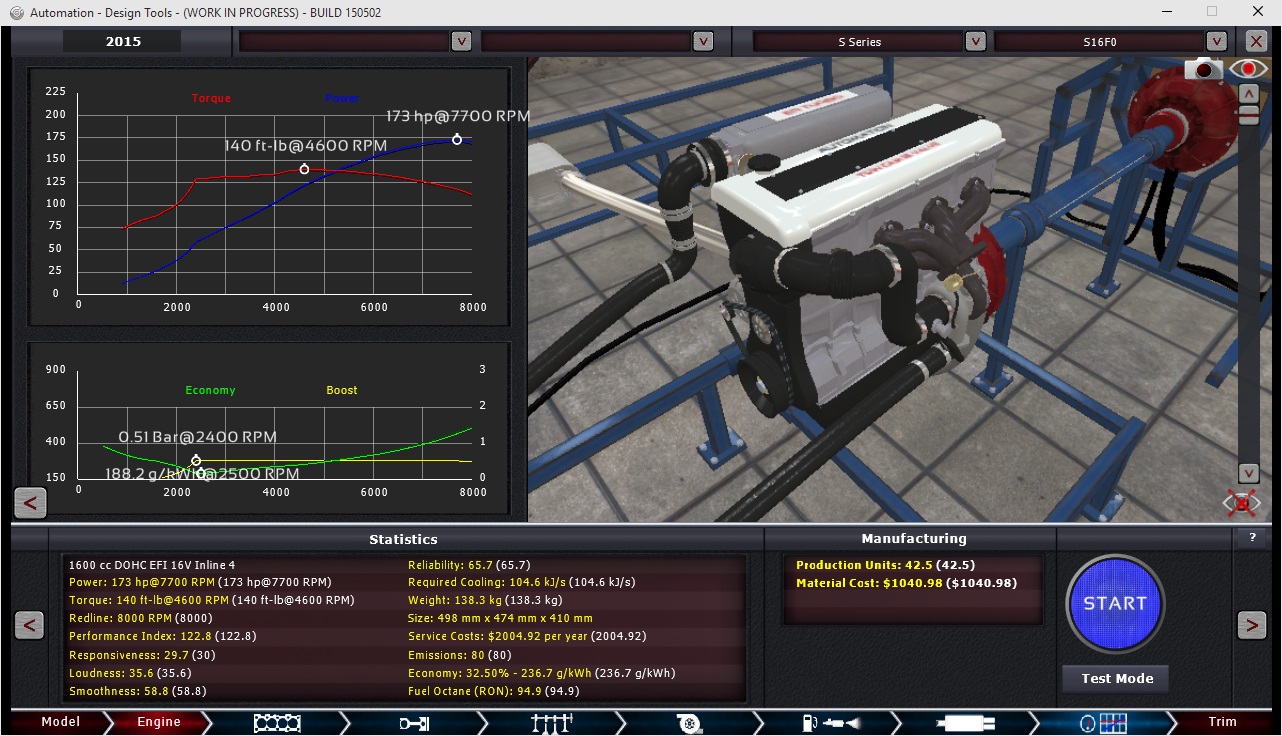This screenshot has width=1282, height=736.
Task: Open the piston and crank tab
Action: pyautogui.click(x=414, y=722)
